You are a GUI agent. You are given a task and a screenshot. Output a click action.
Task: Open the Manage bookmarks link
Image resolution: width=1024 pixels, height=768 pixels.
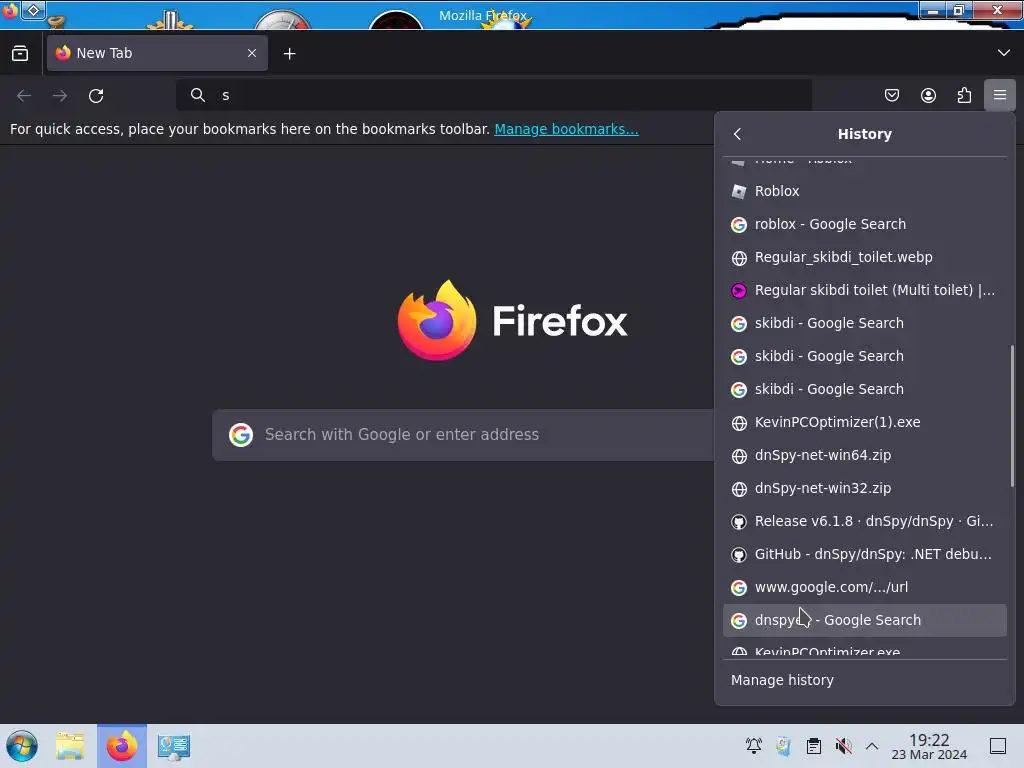(x=566, y=129)
